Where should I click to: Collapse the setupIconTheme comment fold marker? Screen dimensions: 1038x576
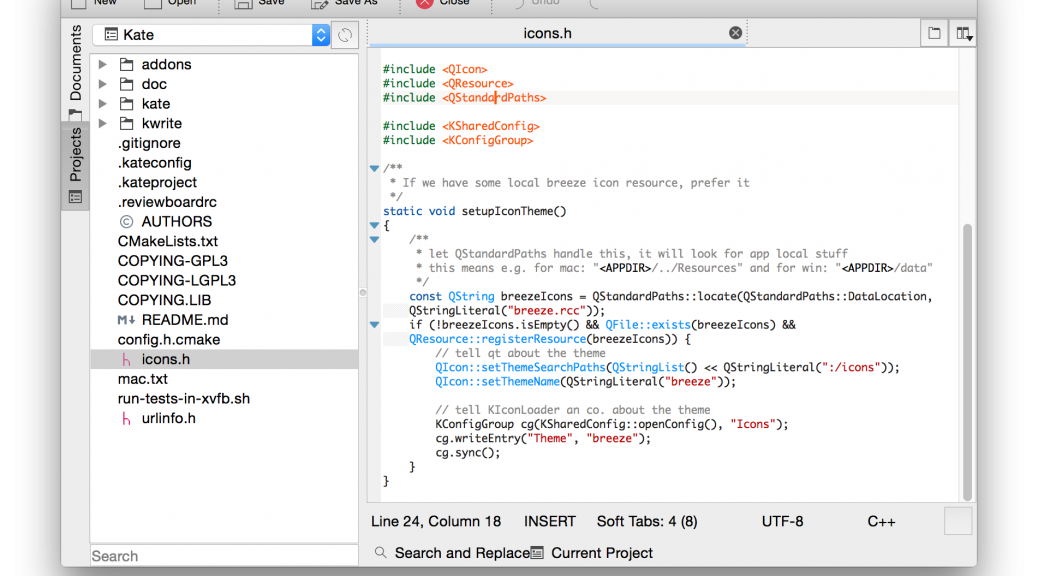click(374, 168)
